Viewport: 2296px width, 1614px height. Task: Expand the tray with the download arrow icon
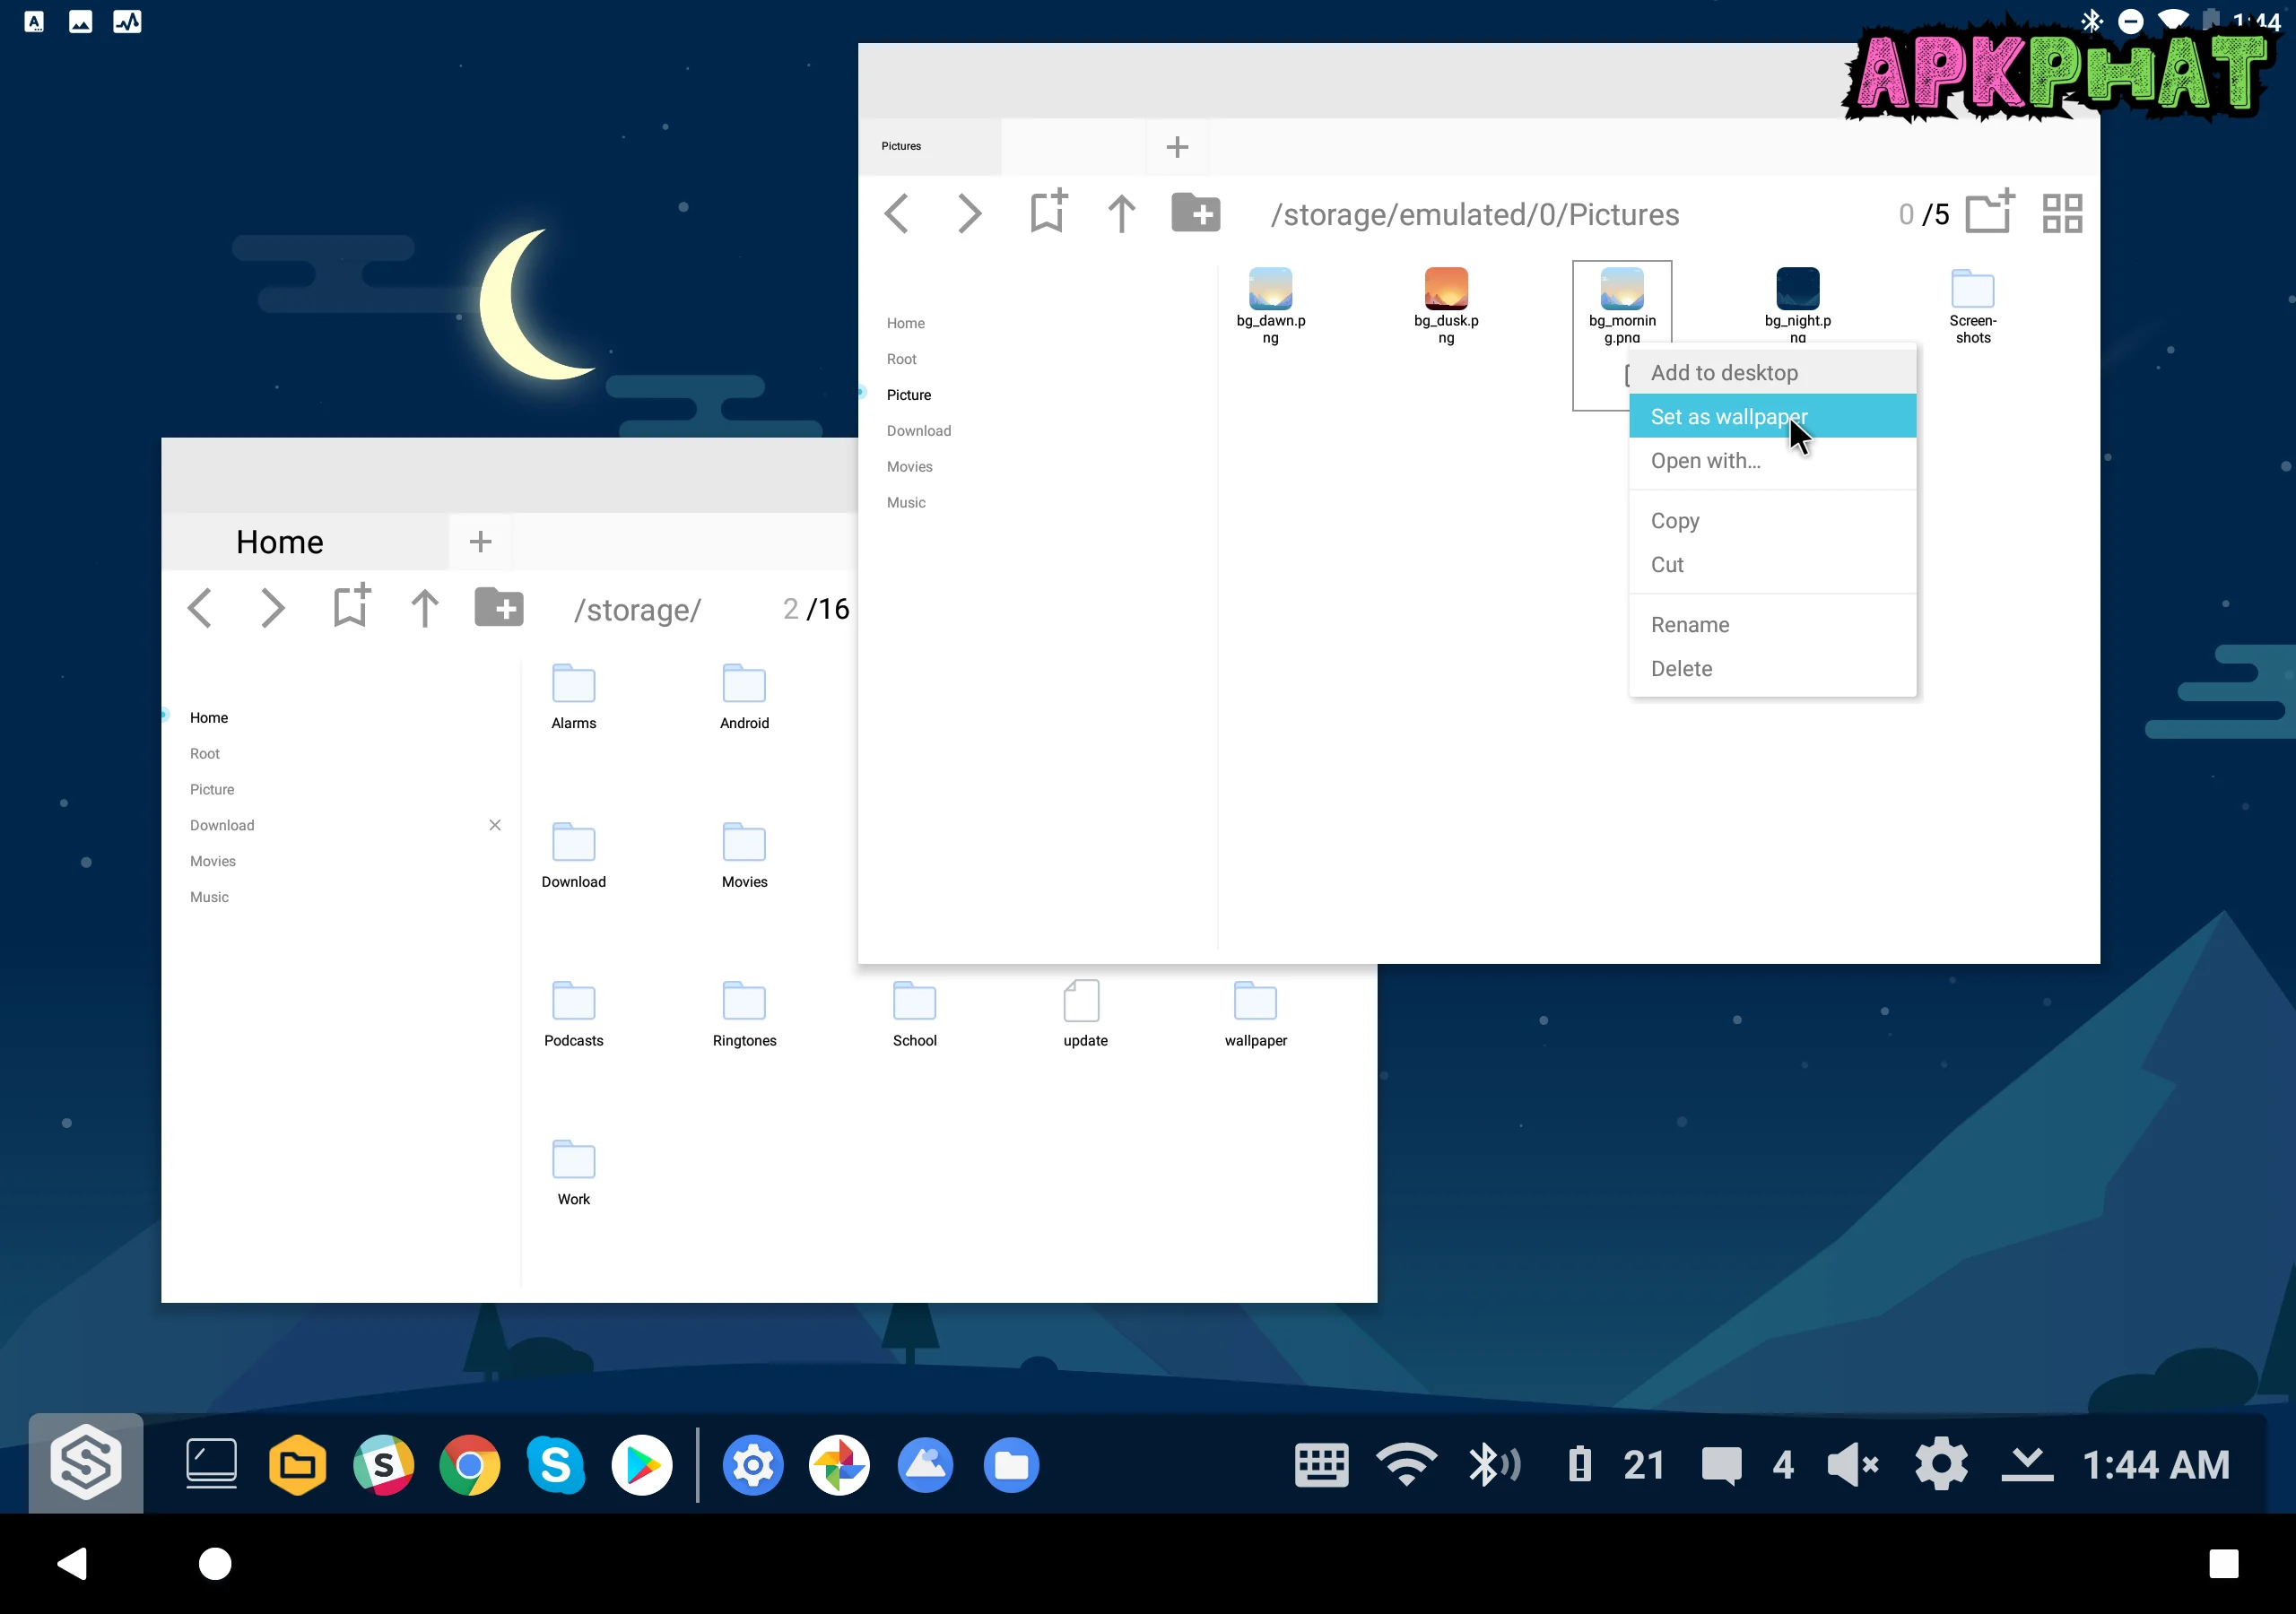click(2026, 1465)
